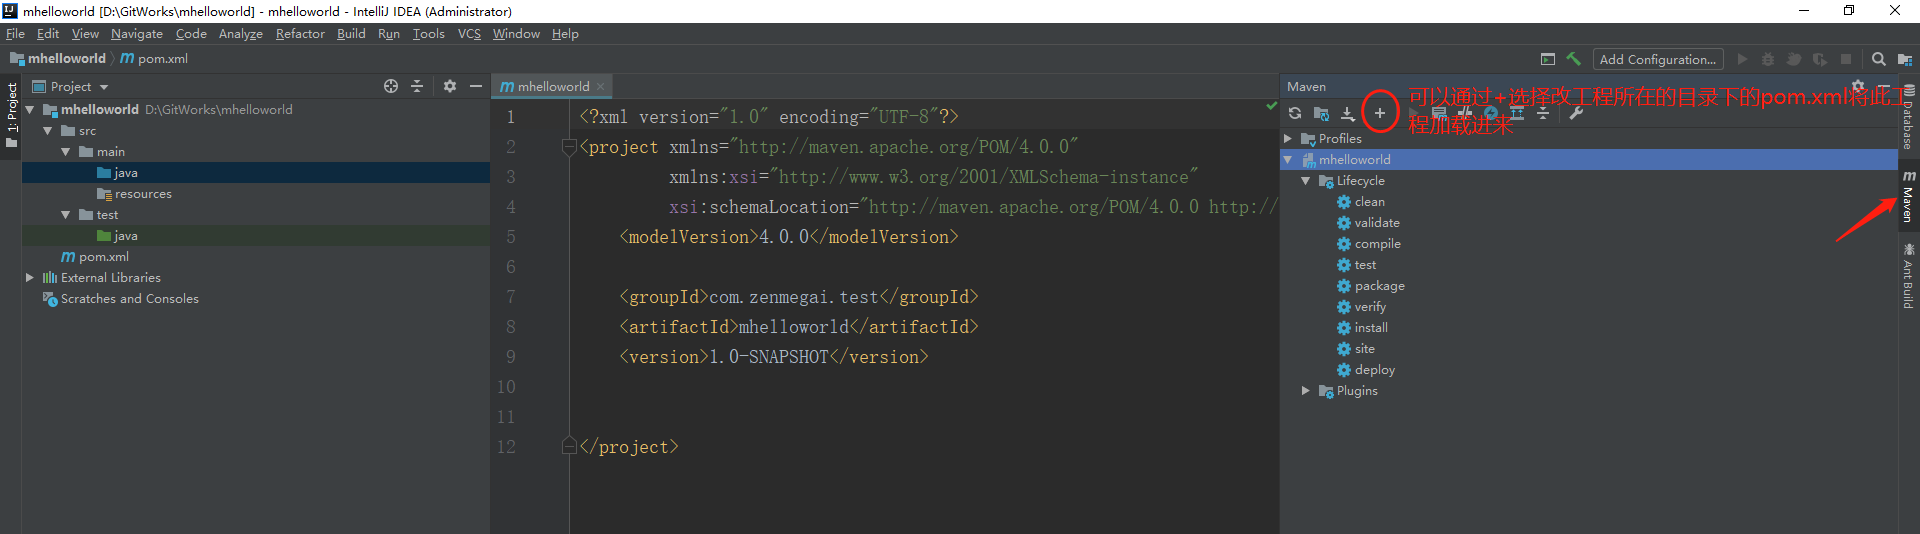The height and width of the screenshot is (534, 1920).
Task: Collapse the test folder arrow
Action: [x=66, y=214]
